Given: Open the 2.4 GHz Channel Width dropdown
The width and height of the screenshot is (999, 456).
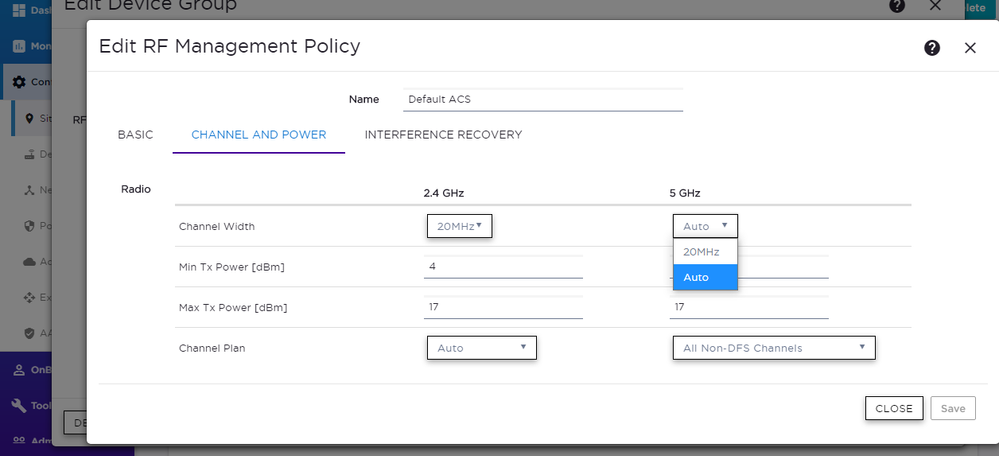Looking at the screenshot, I should pyautogui.click(x=459, y=226).
